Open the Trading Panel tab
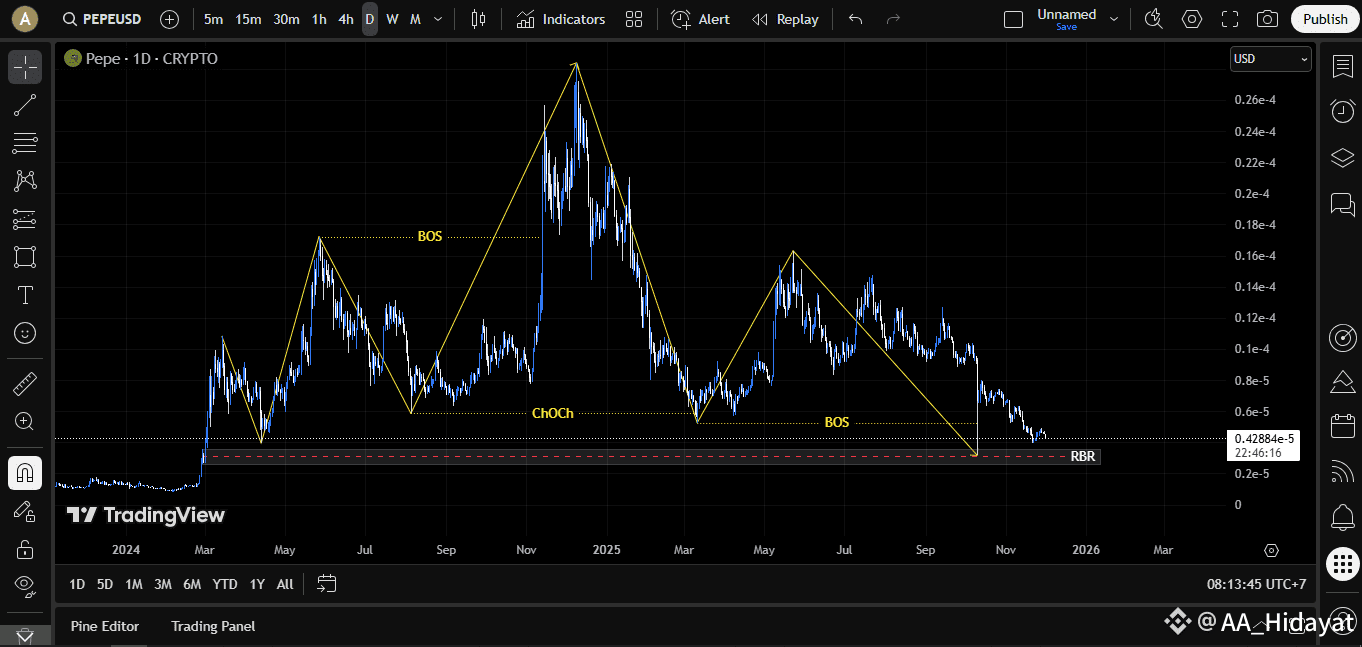 [x=213, y=626]
